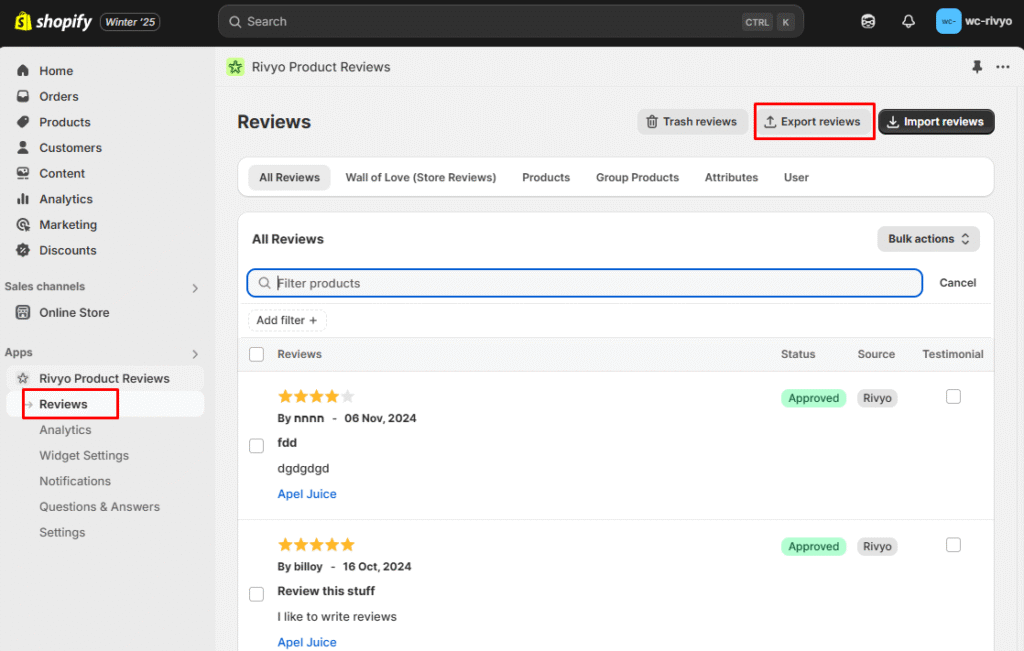Click into the Filter products search field
The height and width of the screenshot is (651, 1024).
[590, 283]
